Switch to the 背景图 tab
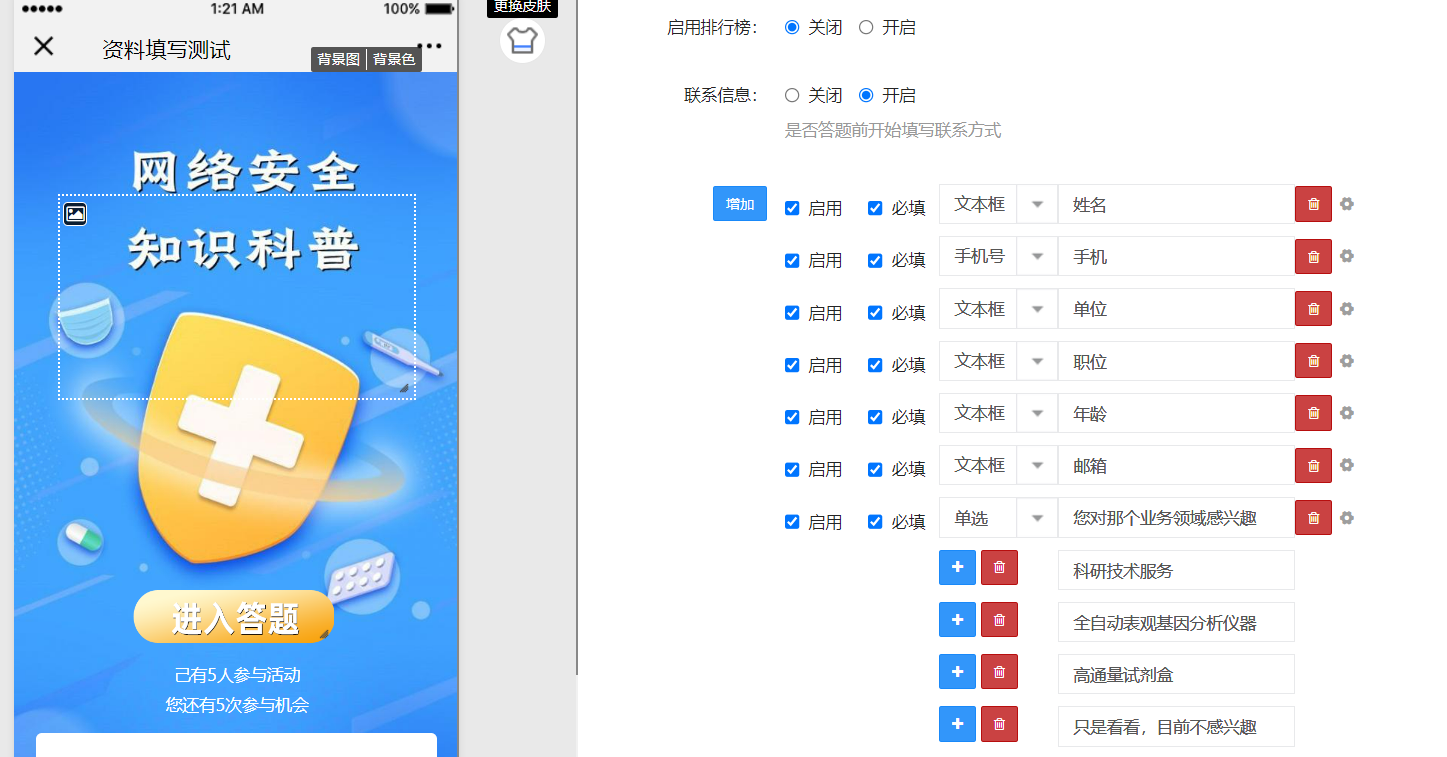The height and width of the screenshot is (757, 1447). (338, 59)
